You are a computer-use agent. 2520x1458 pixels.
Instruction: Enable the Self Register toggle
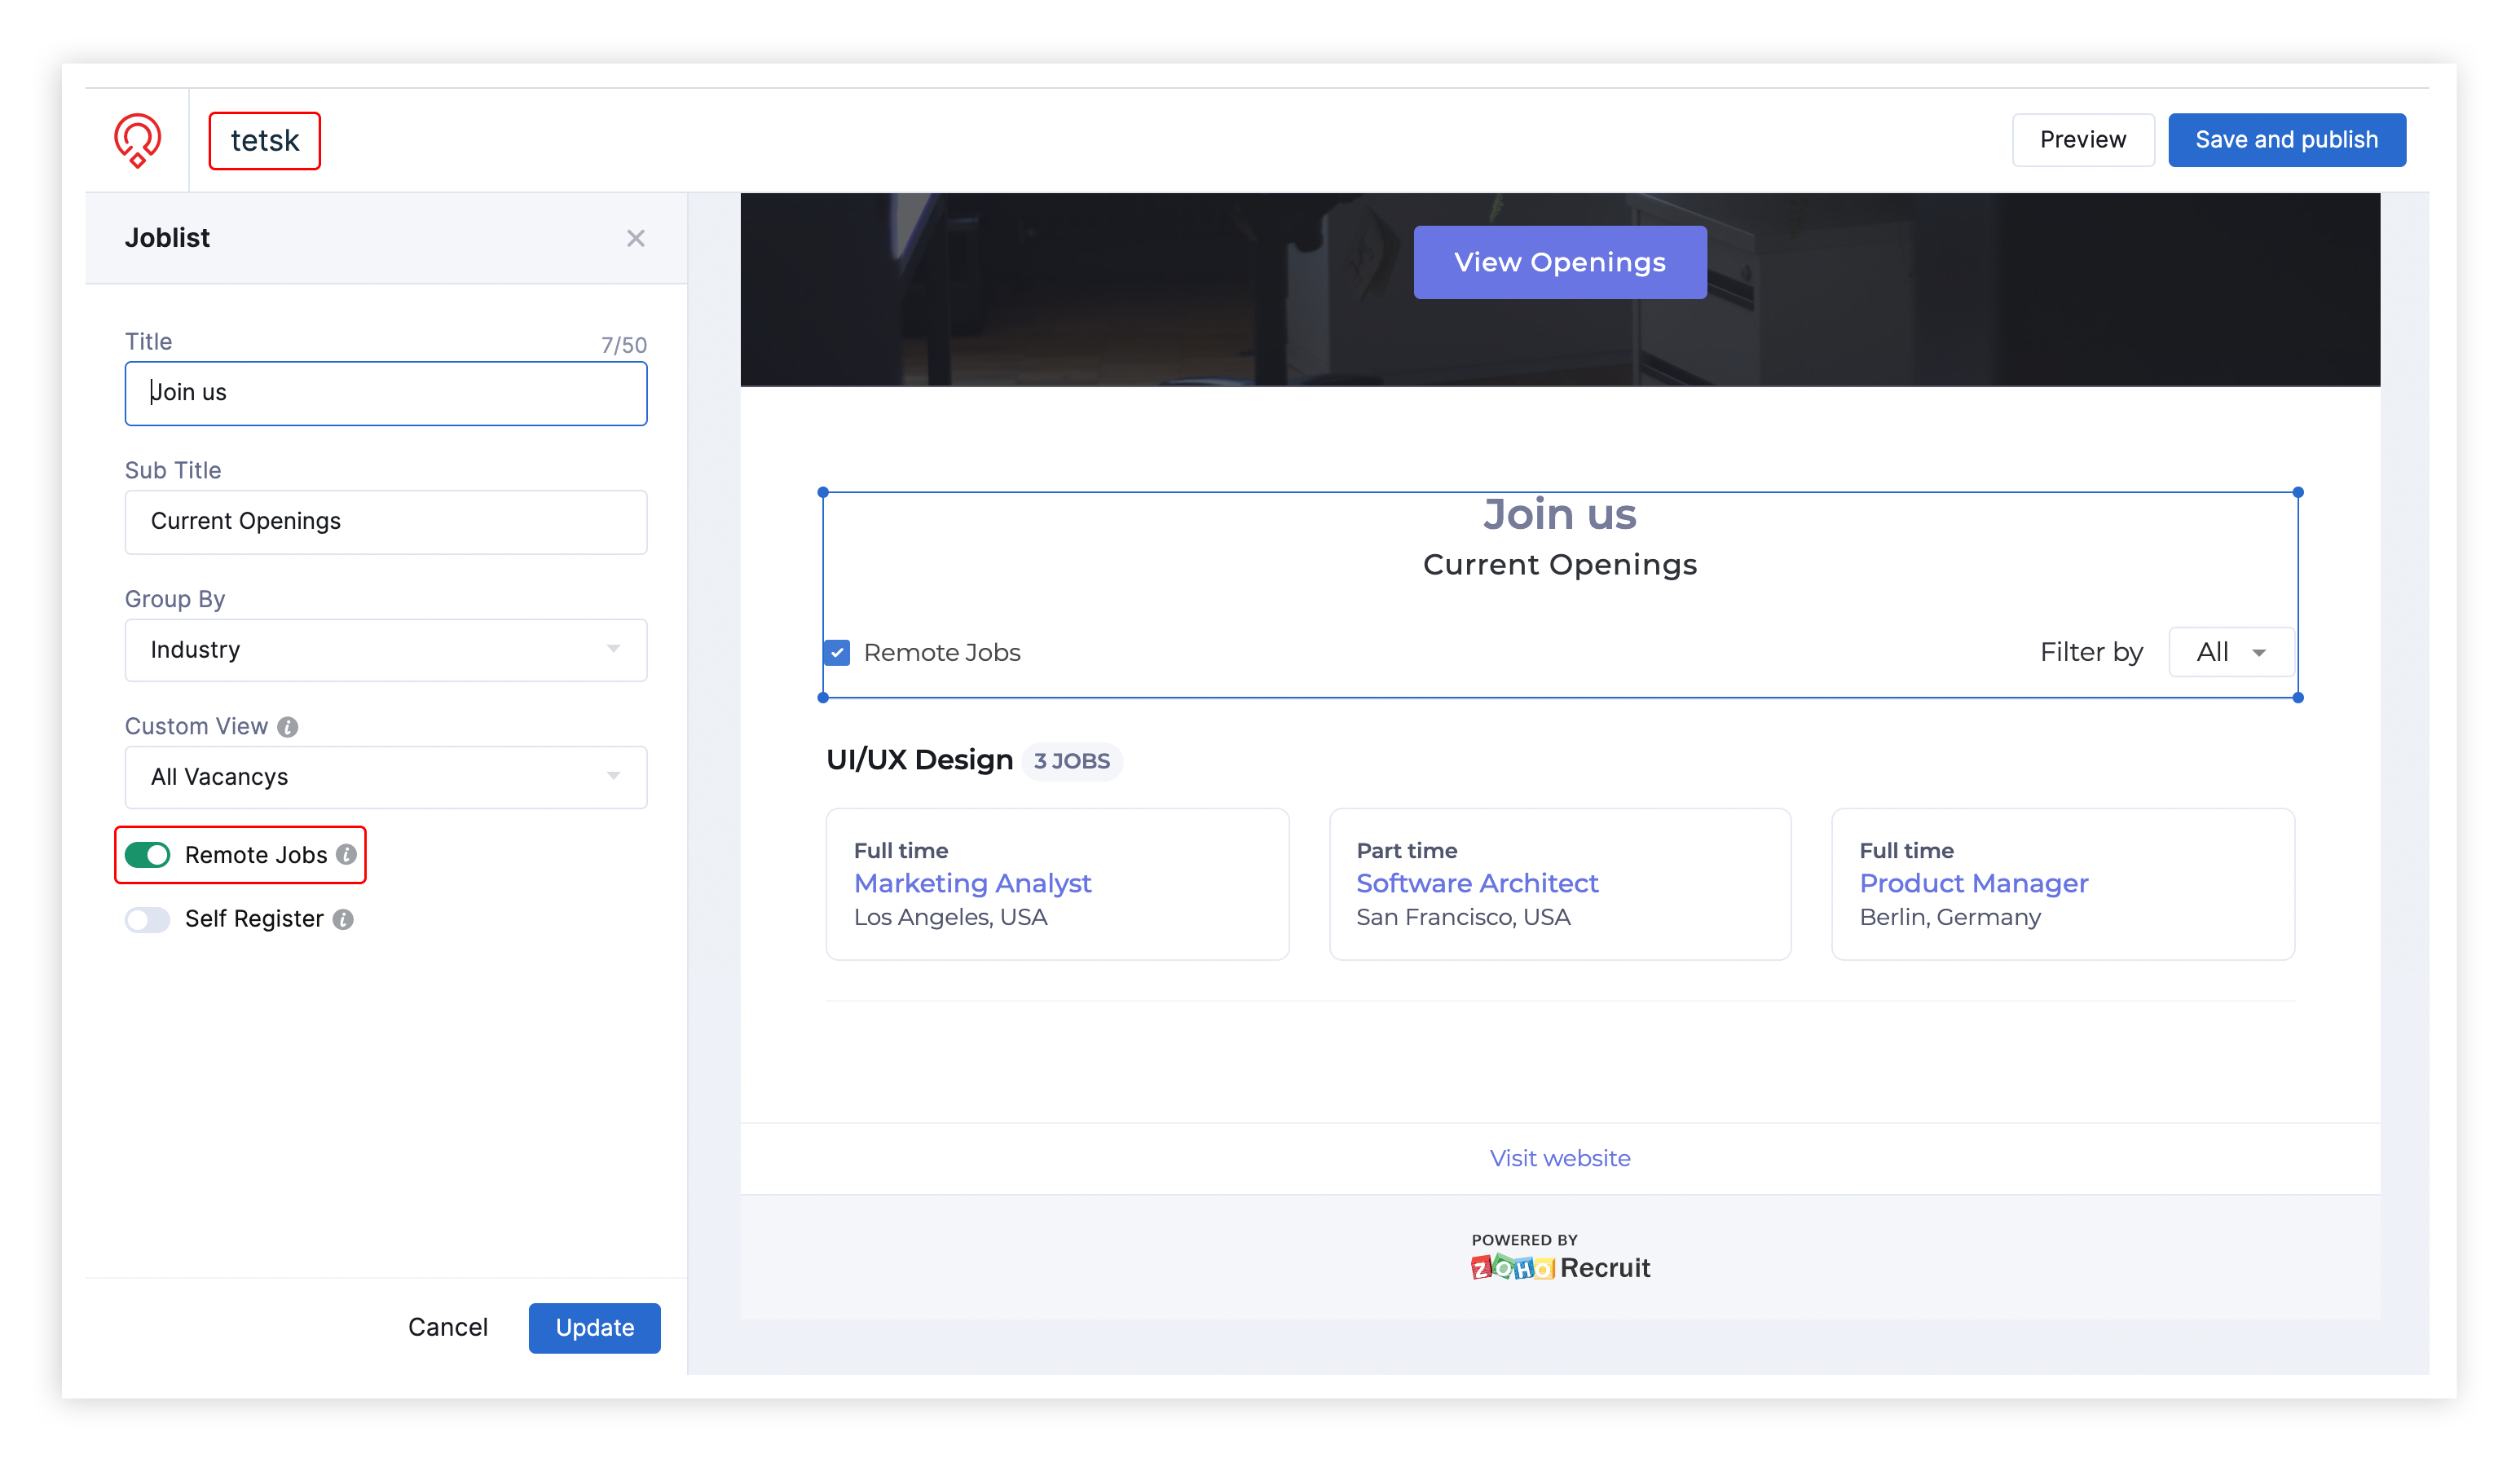point(148,919)
